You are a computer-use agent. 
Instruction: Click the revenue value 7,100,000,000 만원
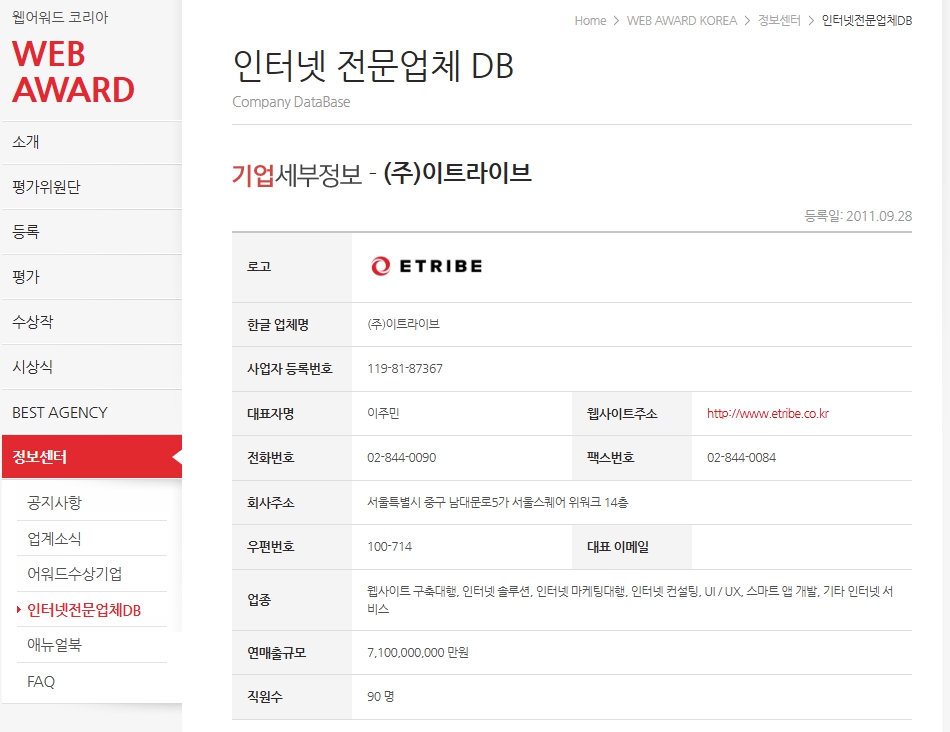(x=417, y=653)
